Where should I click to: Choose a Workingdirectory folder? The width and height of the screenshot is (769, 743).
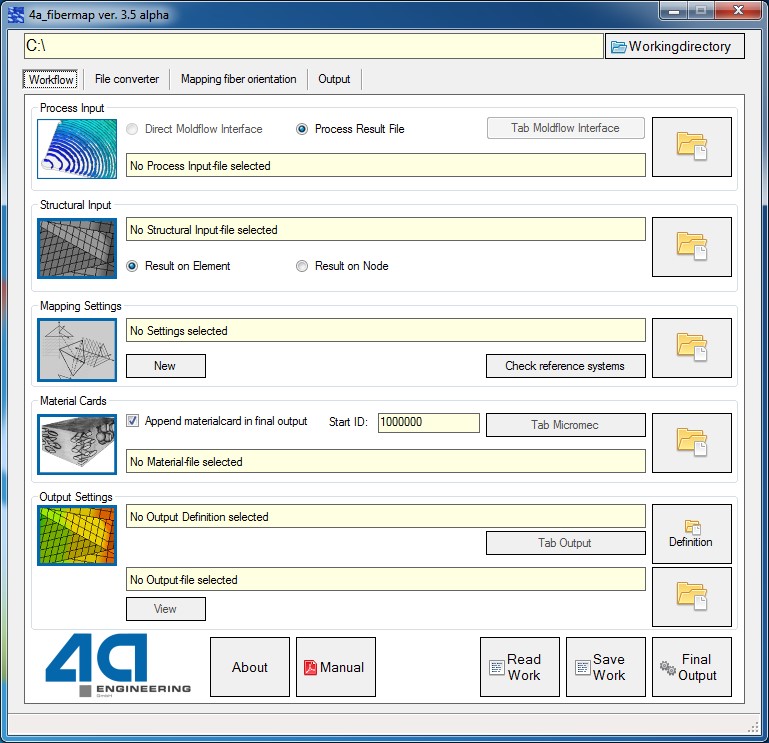(x=675, y=46)
